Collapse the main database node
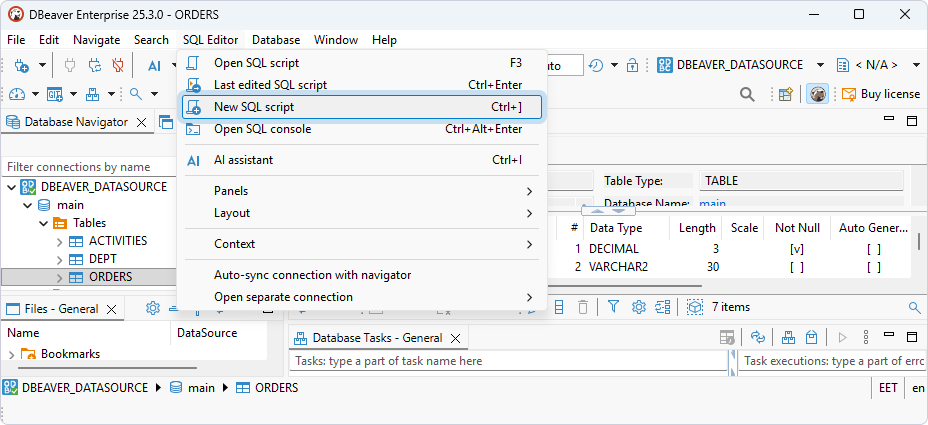Viewport: 928px width, 425px height. coord(27,205)
